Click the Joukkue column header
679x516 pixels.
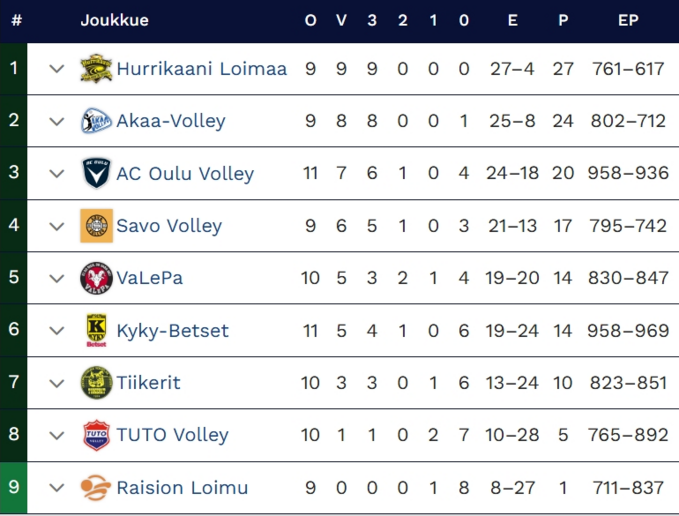(115, 20)
